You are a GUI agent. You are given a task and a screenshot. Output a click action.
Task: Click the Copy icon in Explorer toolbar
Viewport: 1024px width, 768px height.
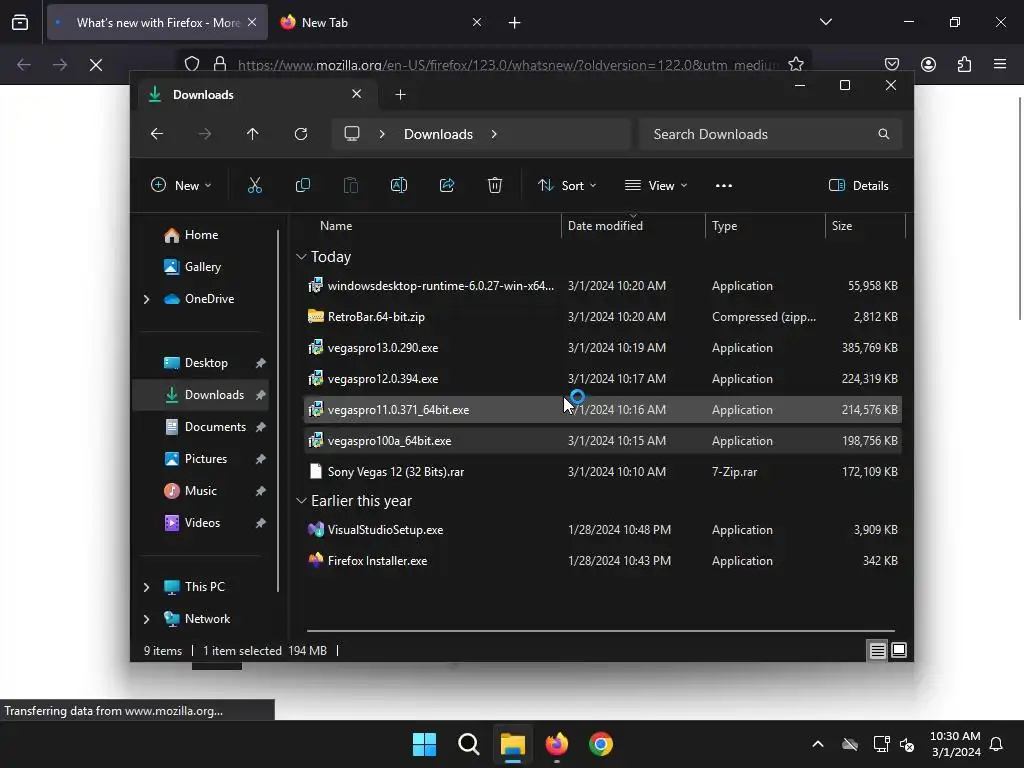pyautogui.click(x=302, y=185)
